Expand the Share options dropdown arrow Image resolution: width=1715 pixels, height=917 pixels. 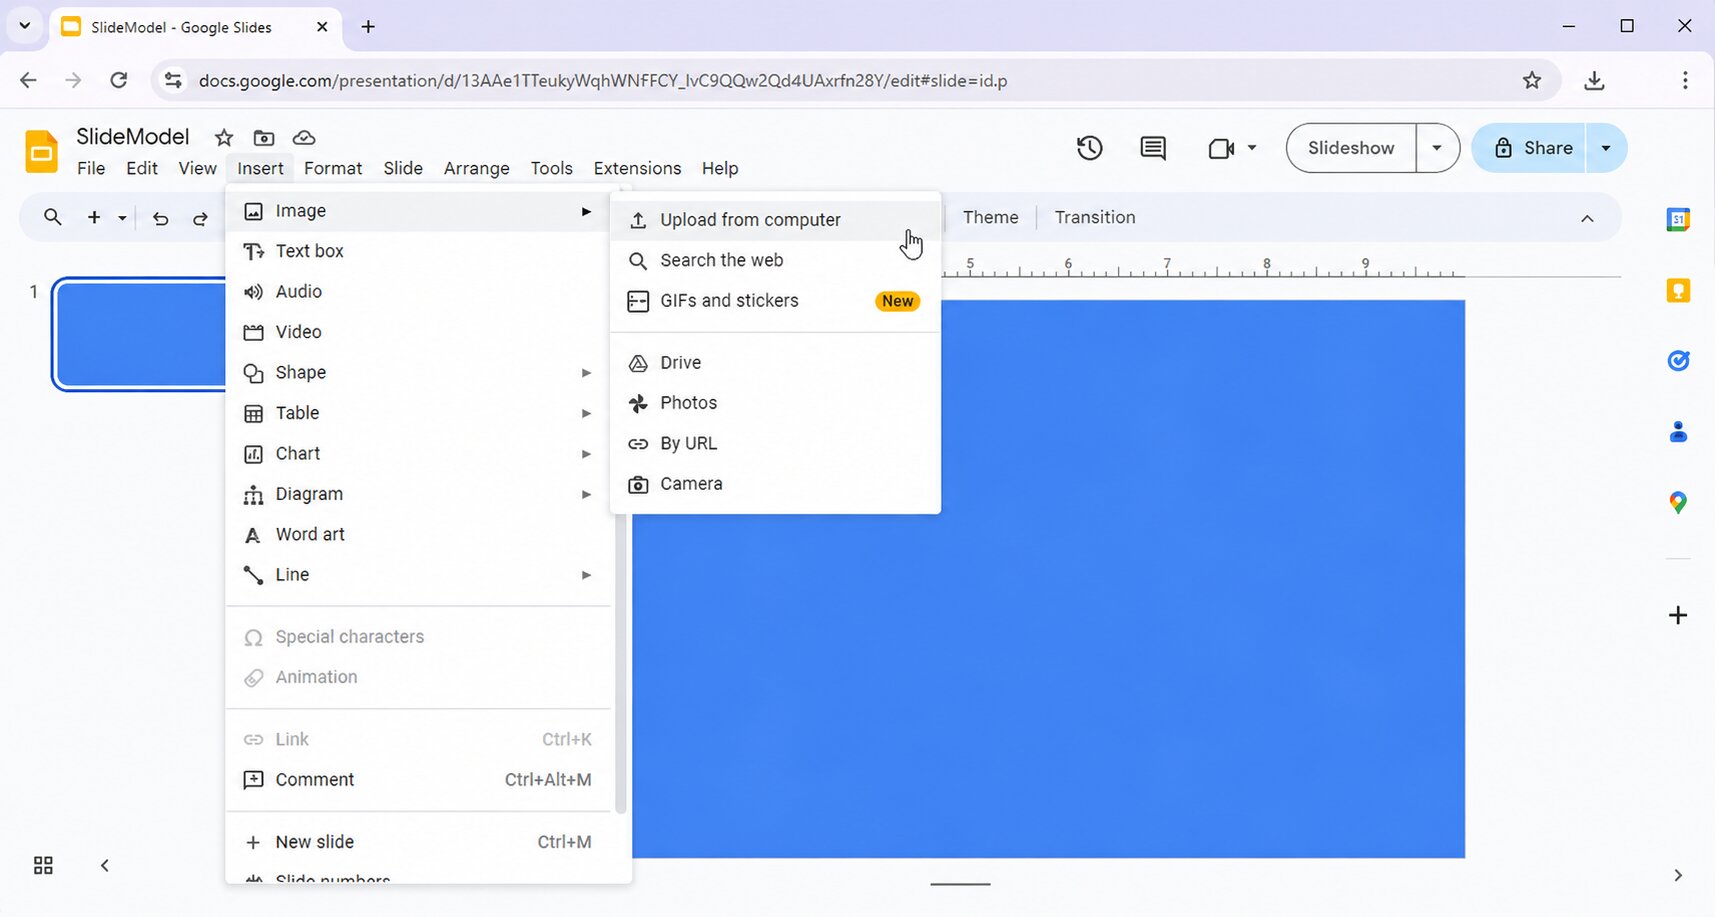1606,148
